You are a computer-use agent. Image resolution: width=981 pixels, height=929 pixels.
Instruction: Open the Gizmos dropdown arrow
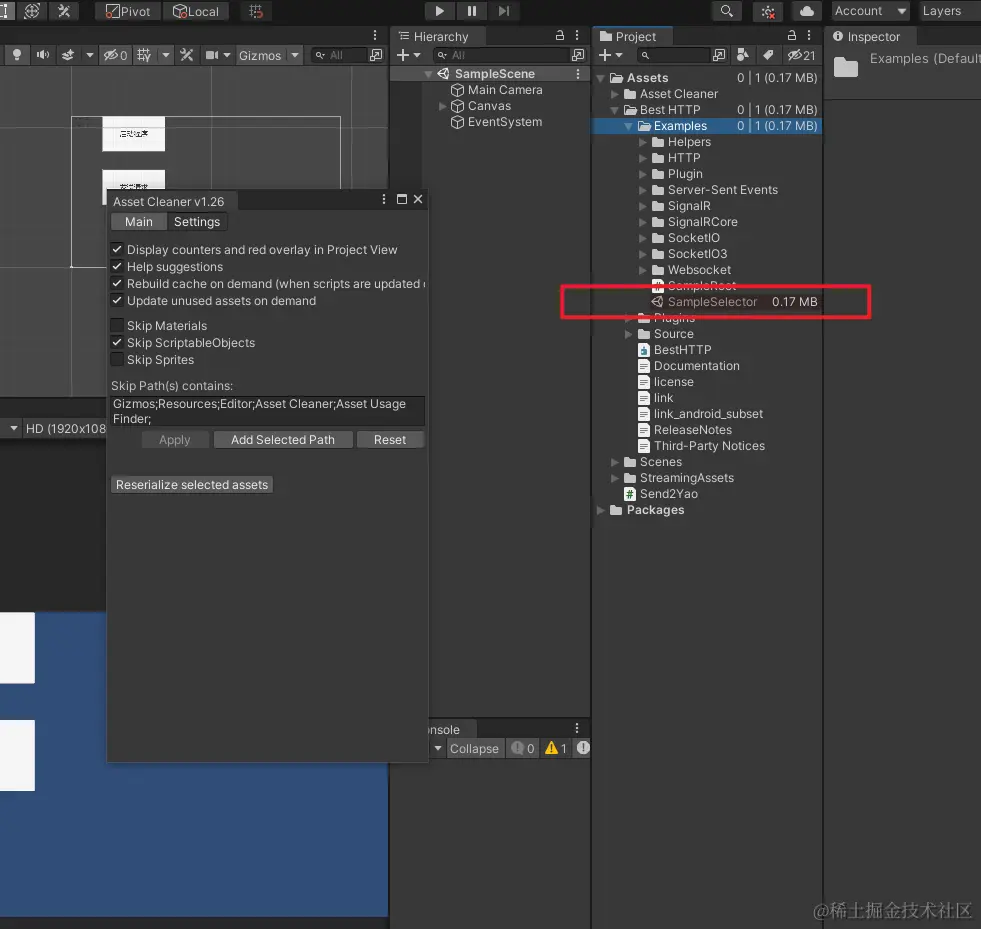(x=295, y=55)
